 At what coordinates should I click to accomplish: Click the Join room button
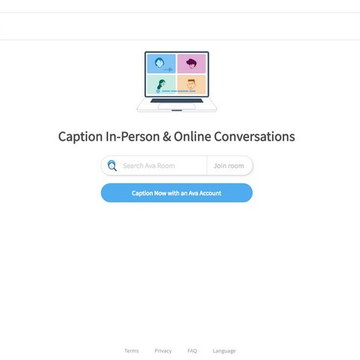pos(229,166)
